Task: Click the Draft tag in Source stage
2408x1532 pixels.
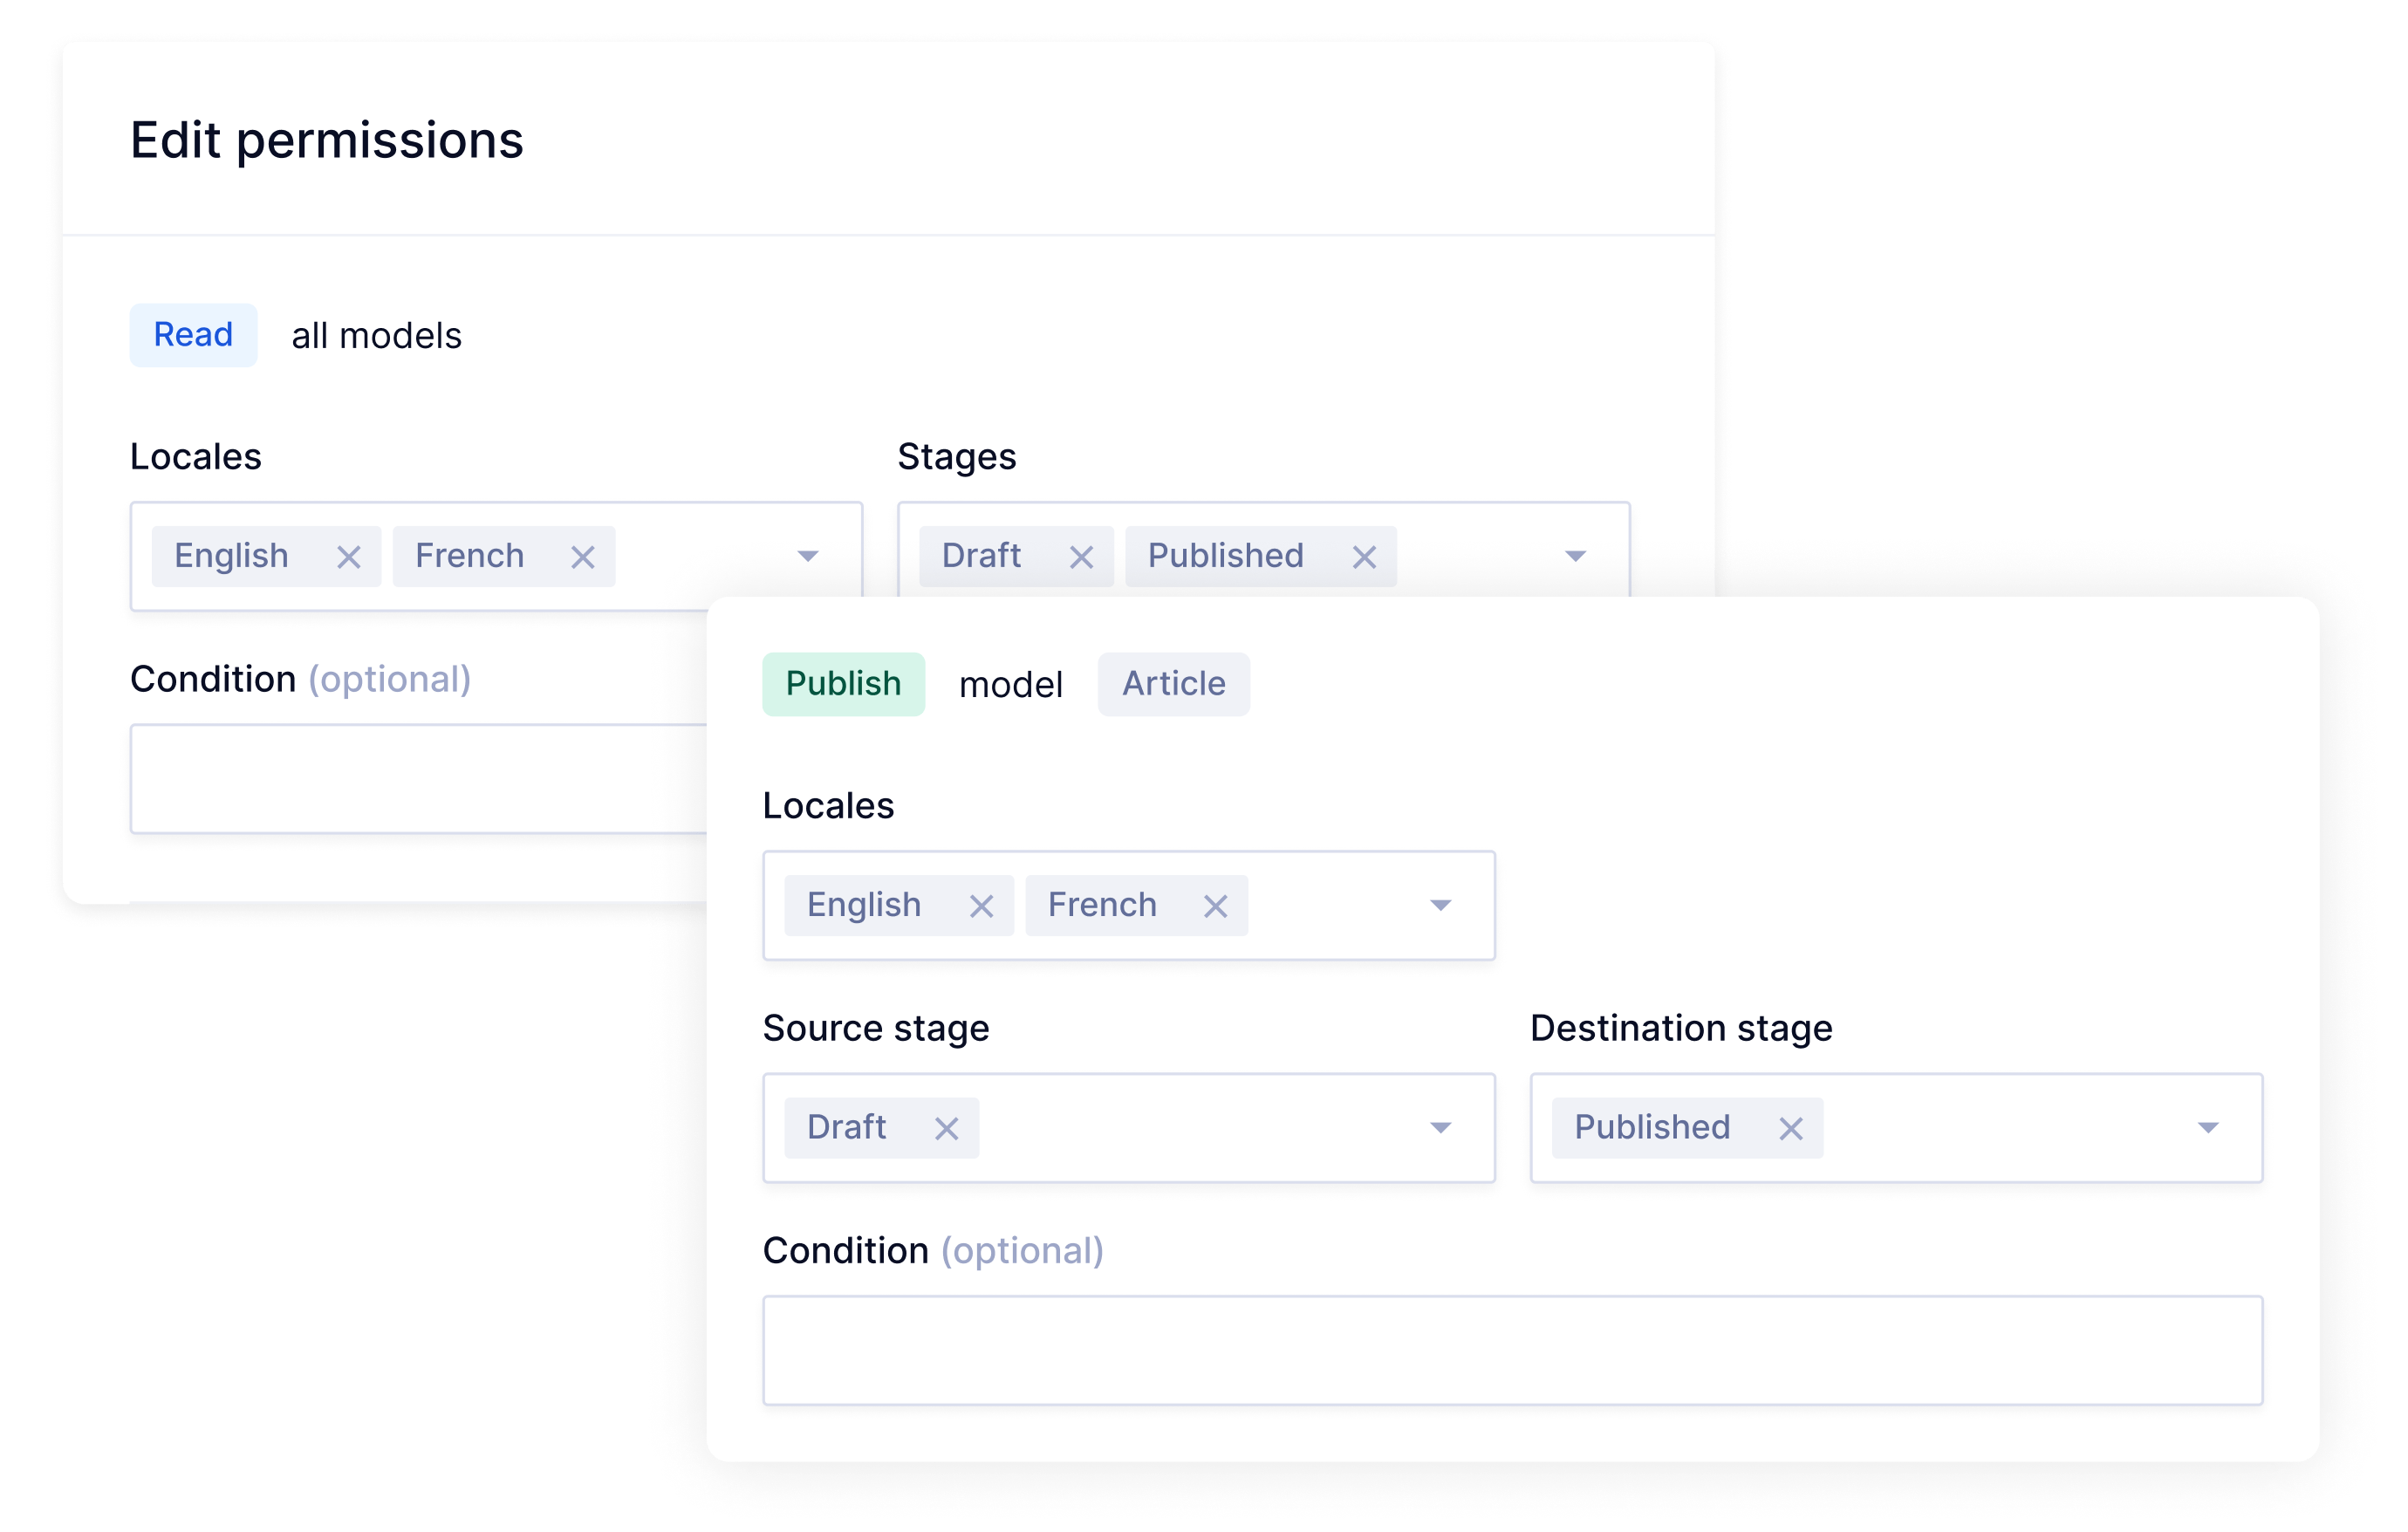Action: tap(847, 1128)
